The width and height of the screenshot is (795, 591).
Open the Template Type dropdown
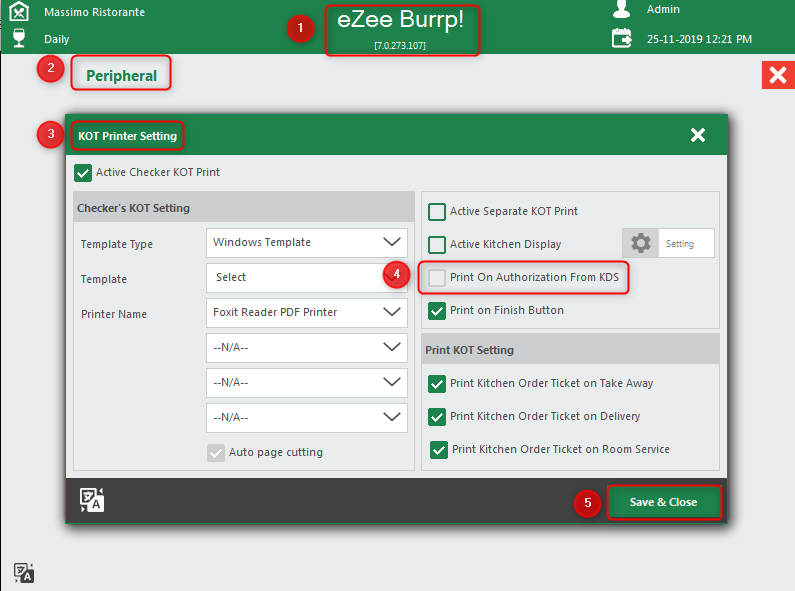307,243
